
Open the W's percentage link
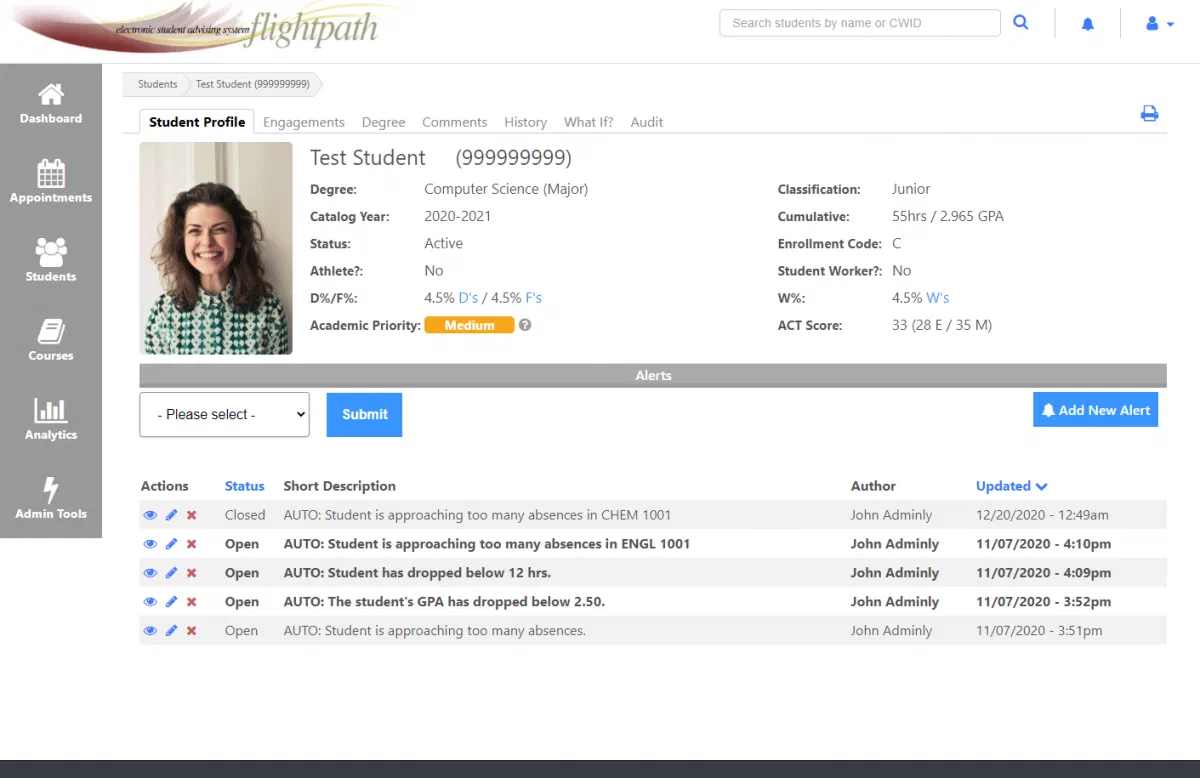coord(938,298)
